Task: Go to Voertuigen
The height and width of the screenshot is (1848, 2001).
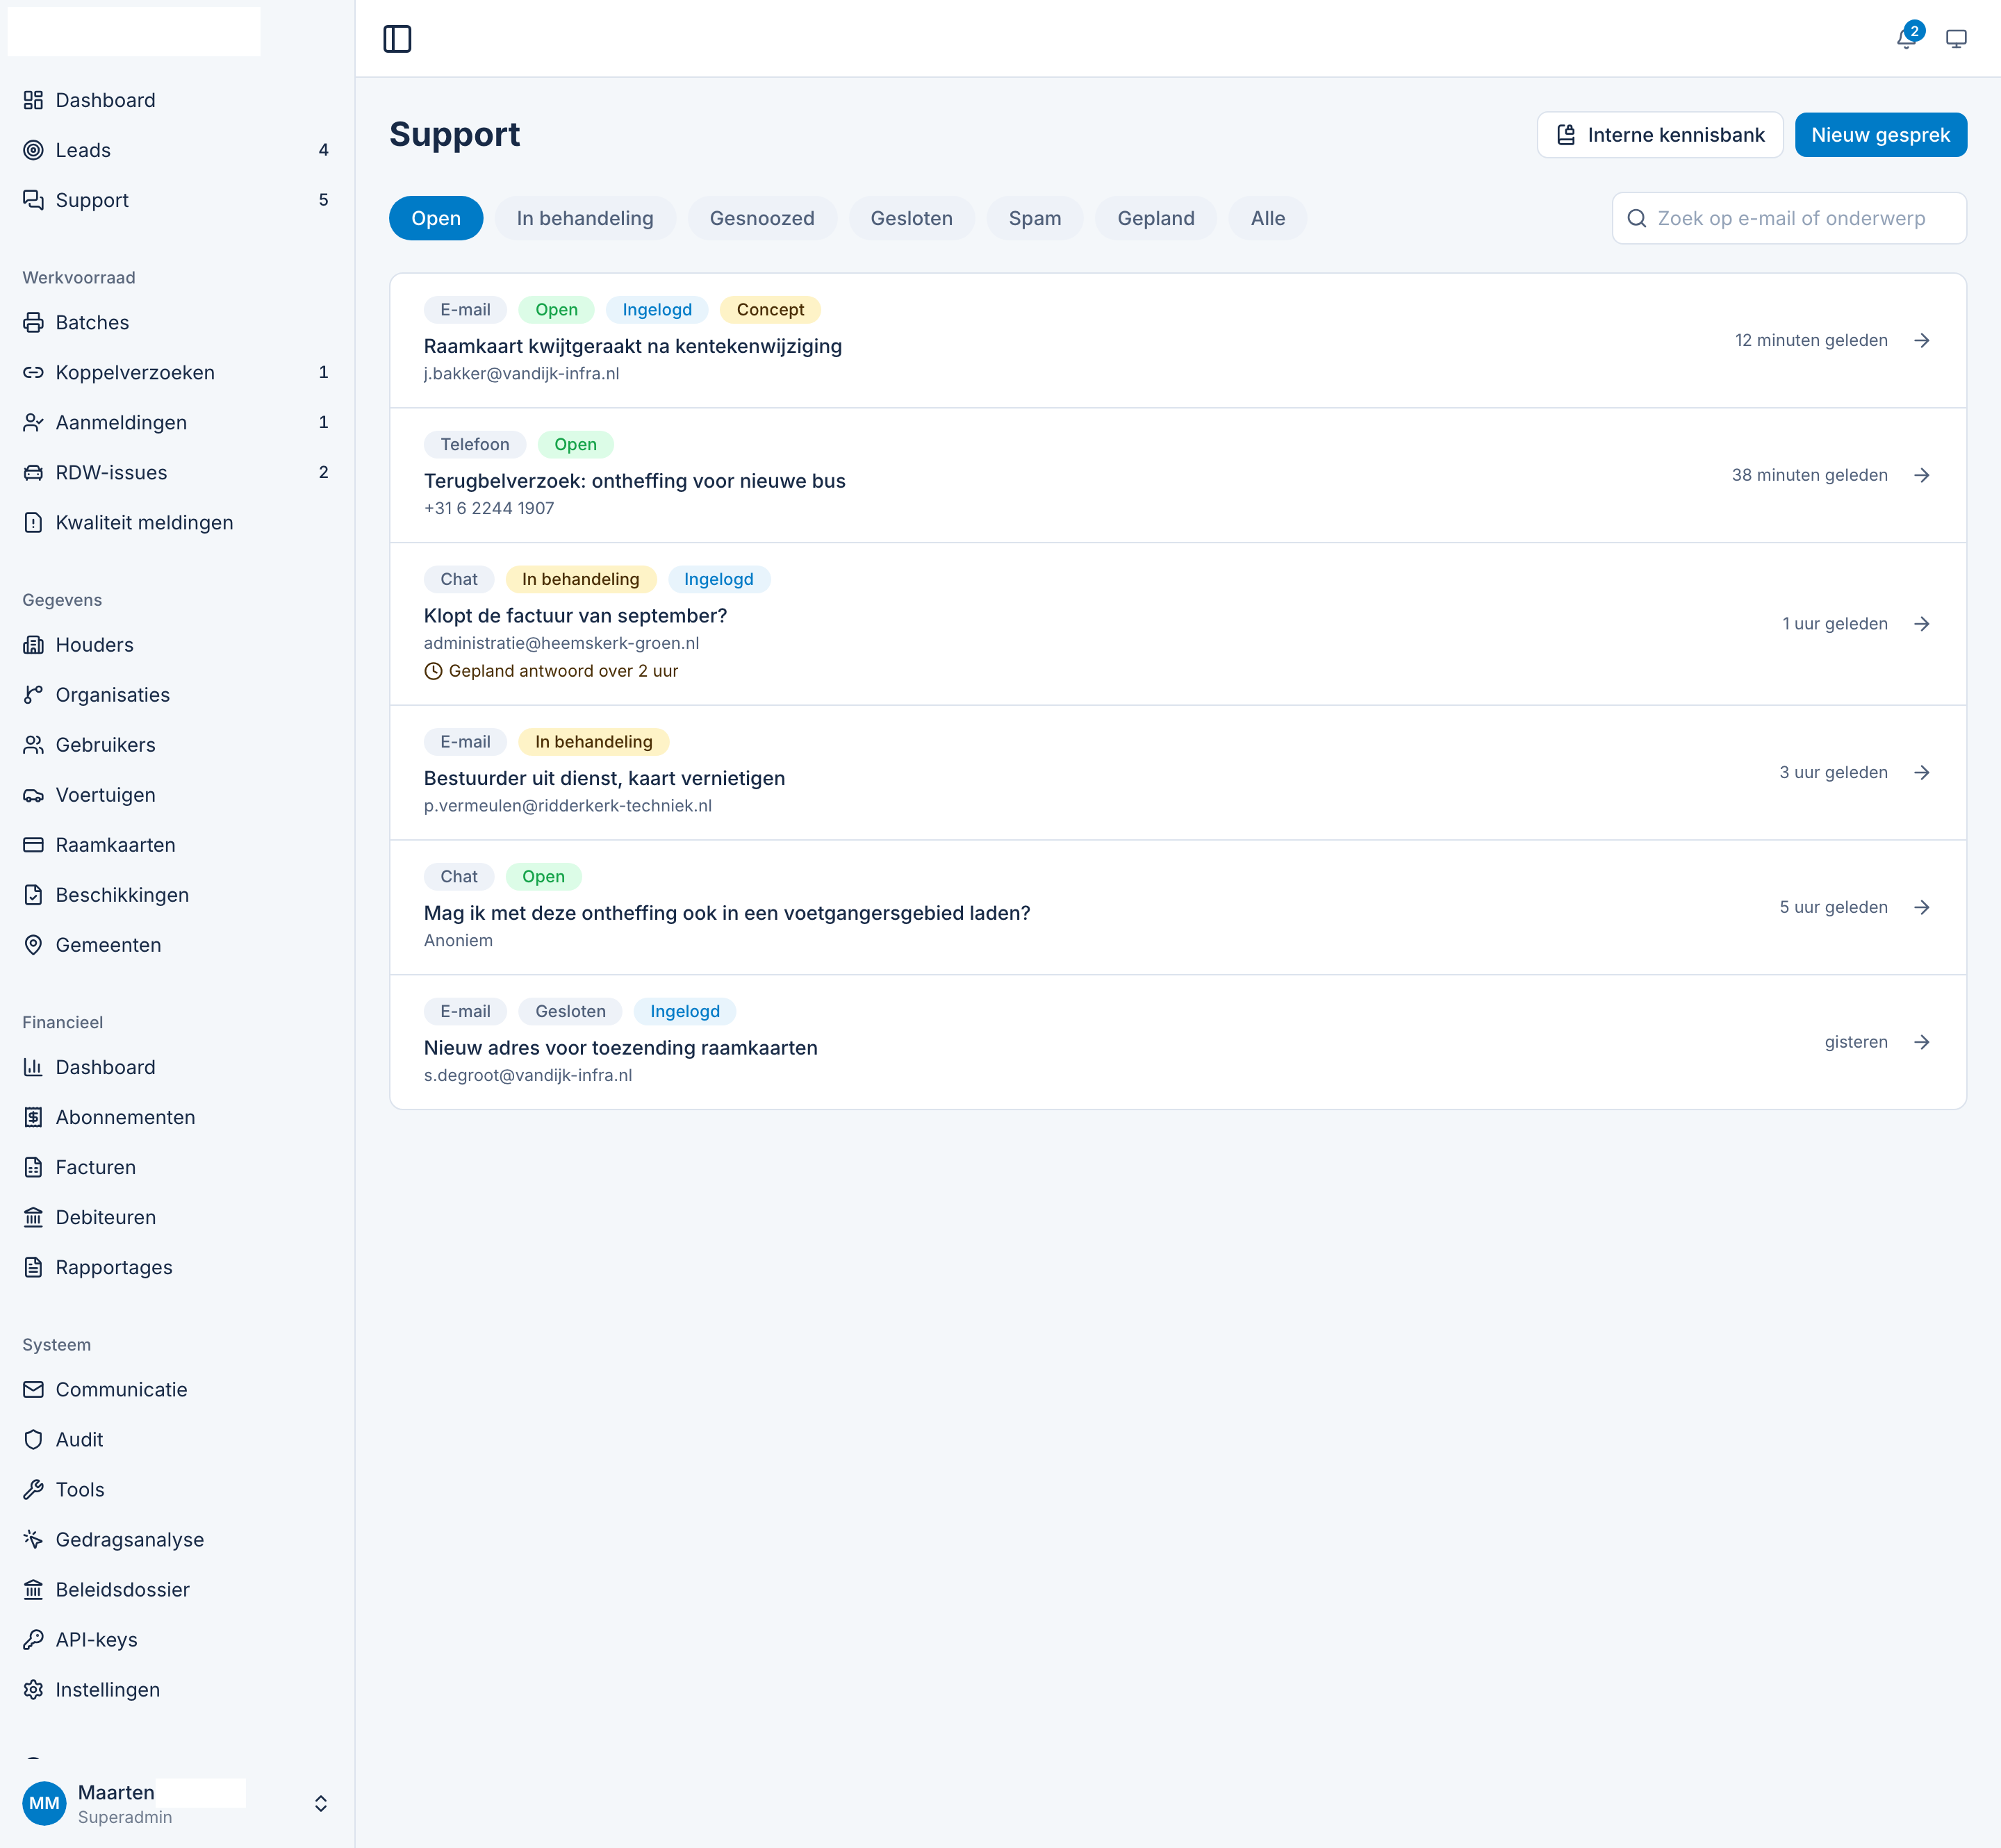Action: [177, 795]
